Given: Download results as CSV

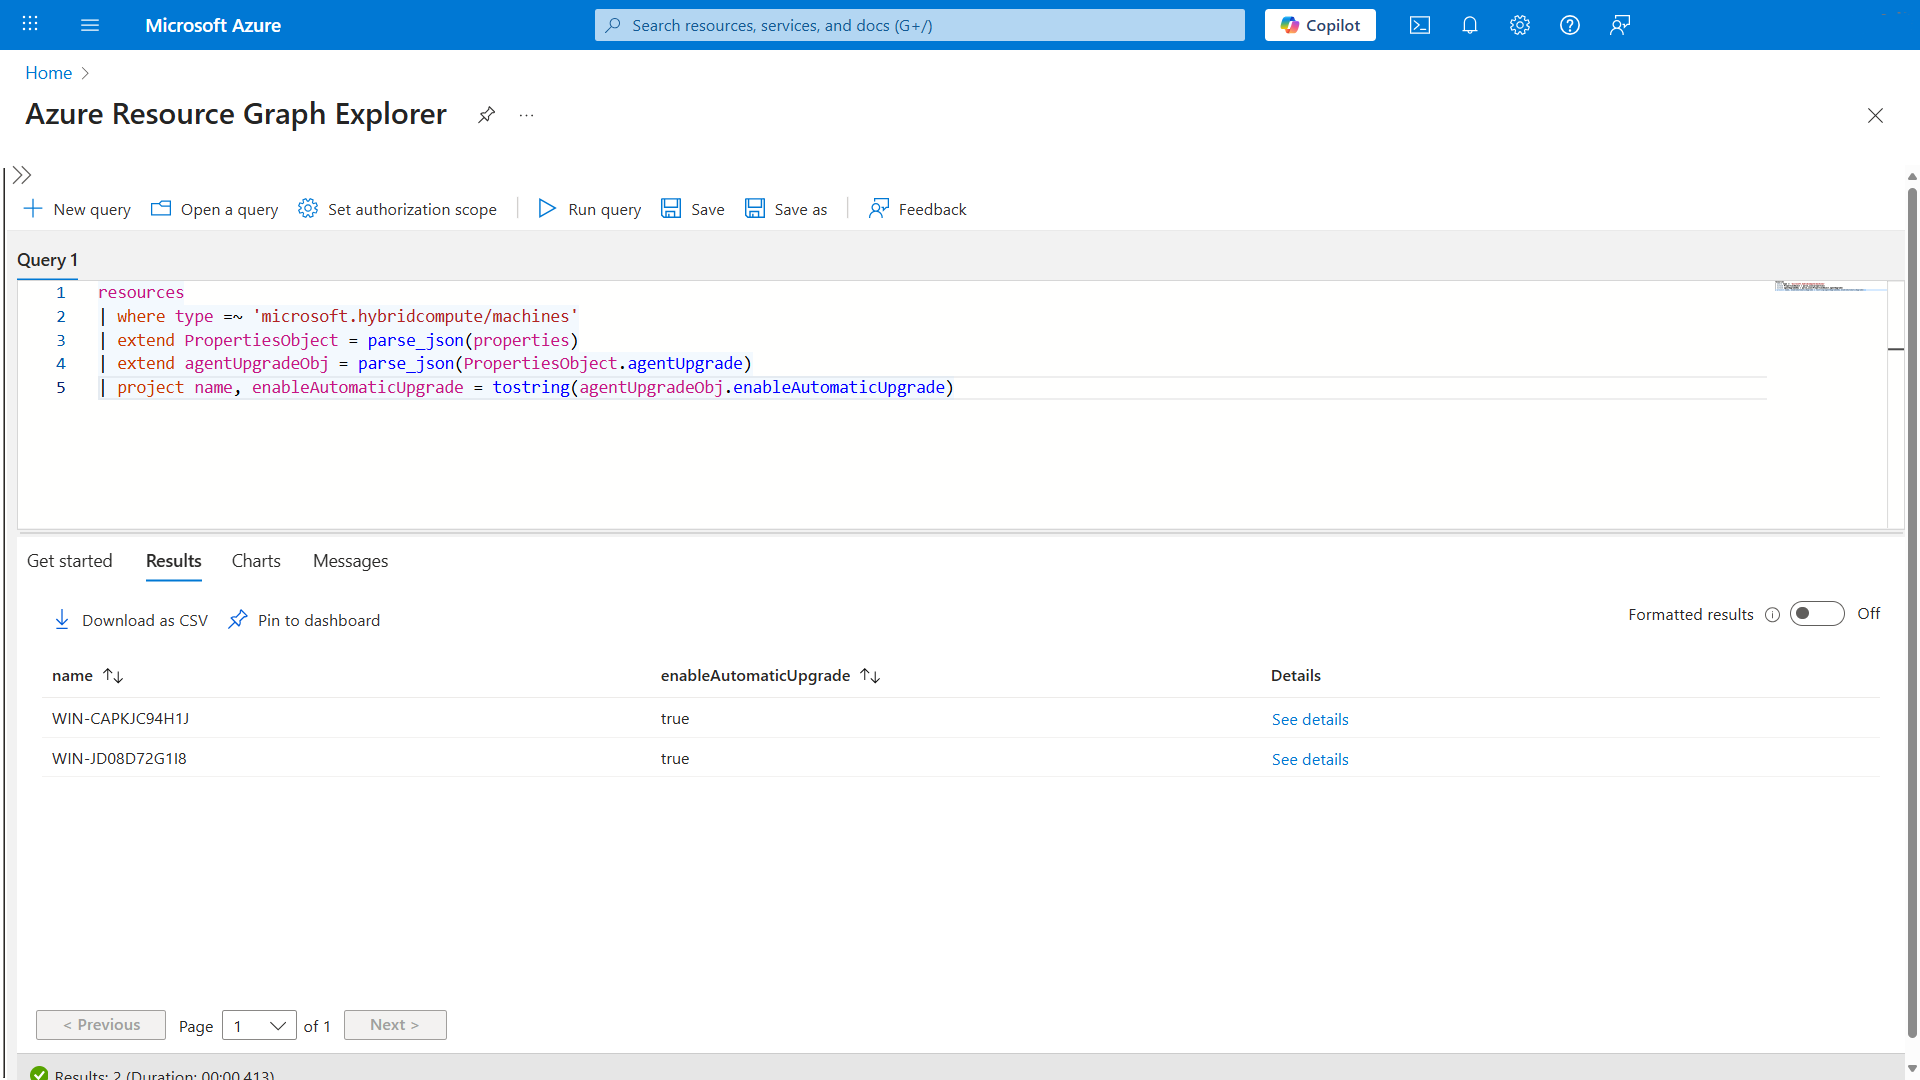Looking at the screenshot, I should pyautogui.click(x=131, y=620).
